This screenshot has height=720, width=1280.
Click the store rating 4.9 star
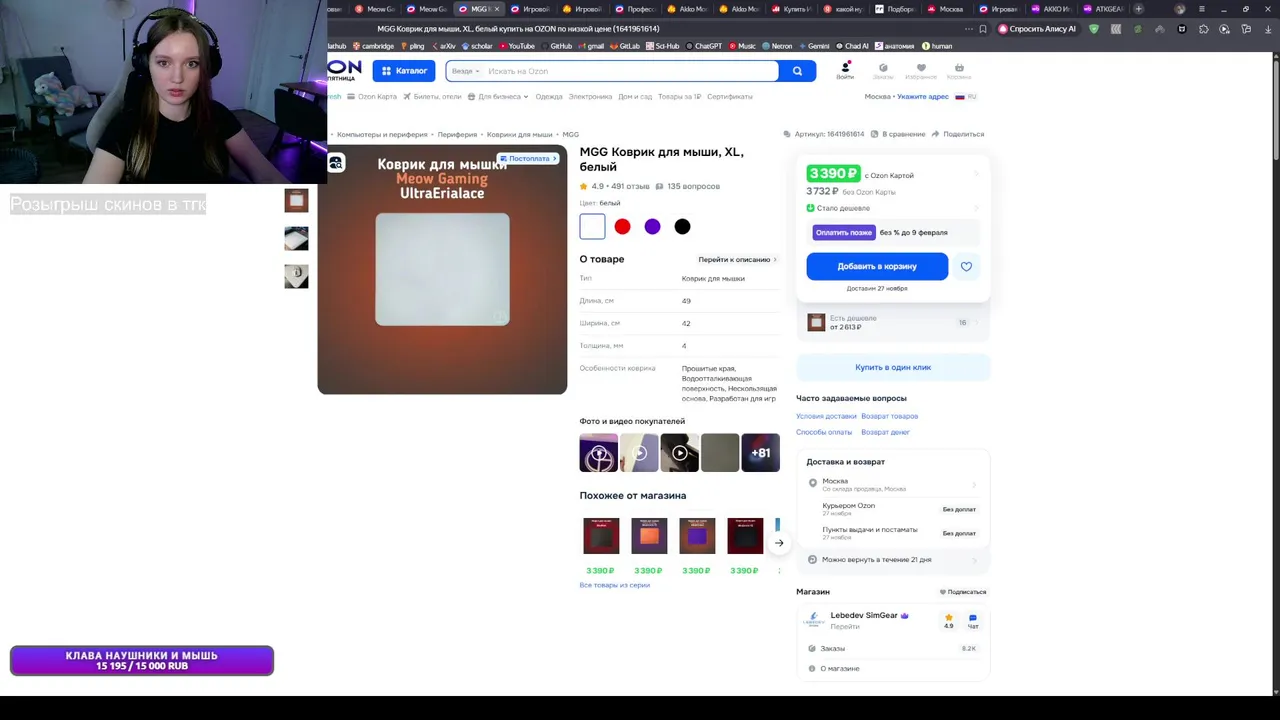click(948, 621)
